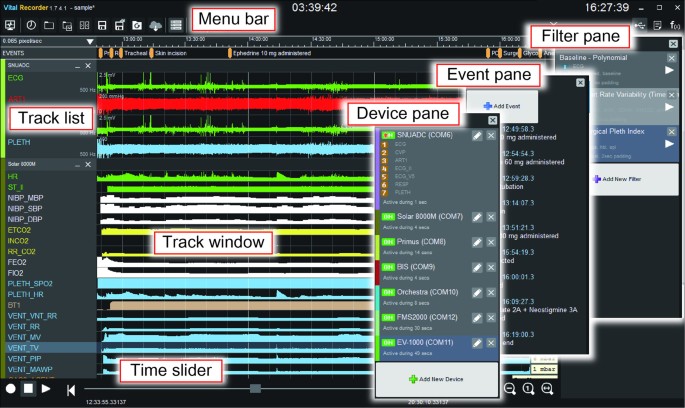The image size is (685, 408).
Task: Toggle ON switch for FMS2000 (COM12)
Action: pyautogui.click(x=387, y=318)
